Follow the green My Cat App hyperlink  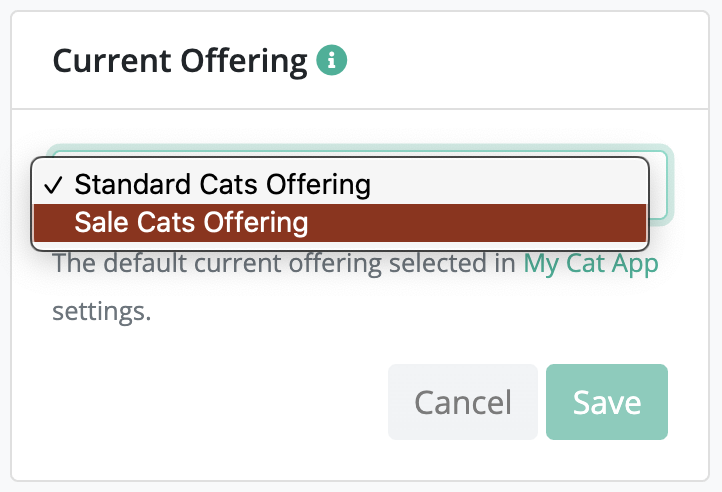(591, 264)
